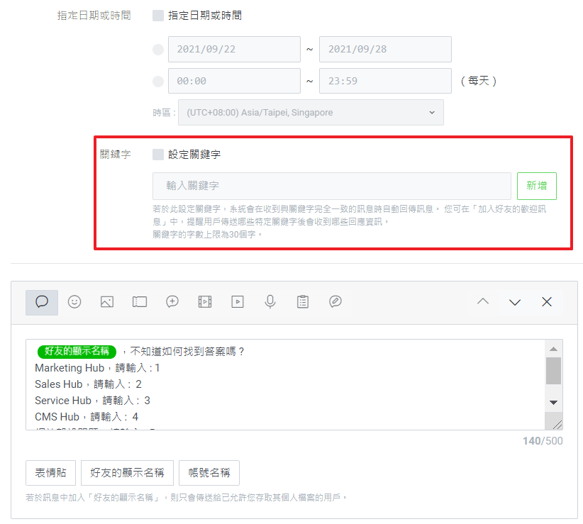
Task: Tick the 設定關鍵字 checkbox
Action: pyautogui.click(x=158, y=154)
